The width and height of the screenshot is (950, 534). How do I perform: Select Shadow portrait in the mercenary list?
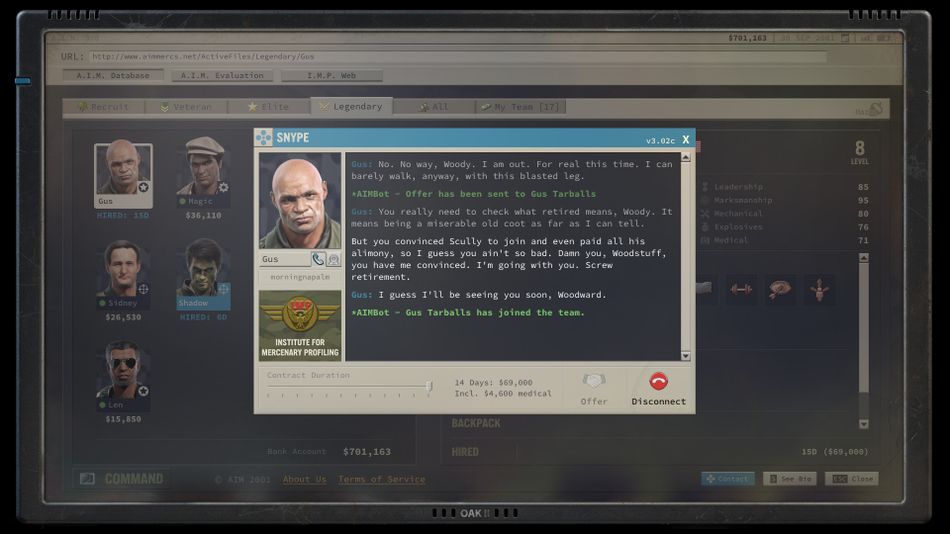(204, 274)
